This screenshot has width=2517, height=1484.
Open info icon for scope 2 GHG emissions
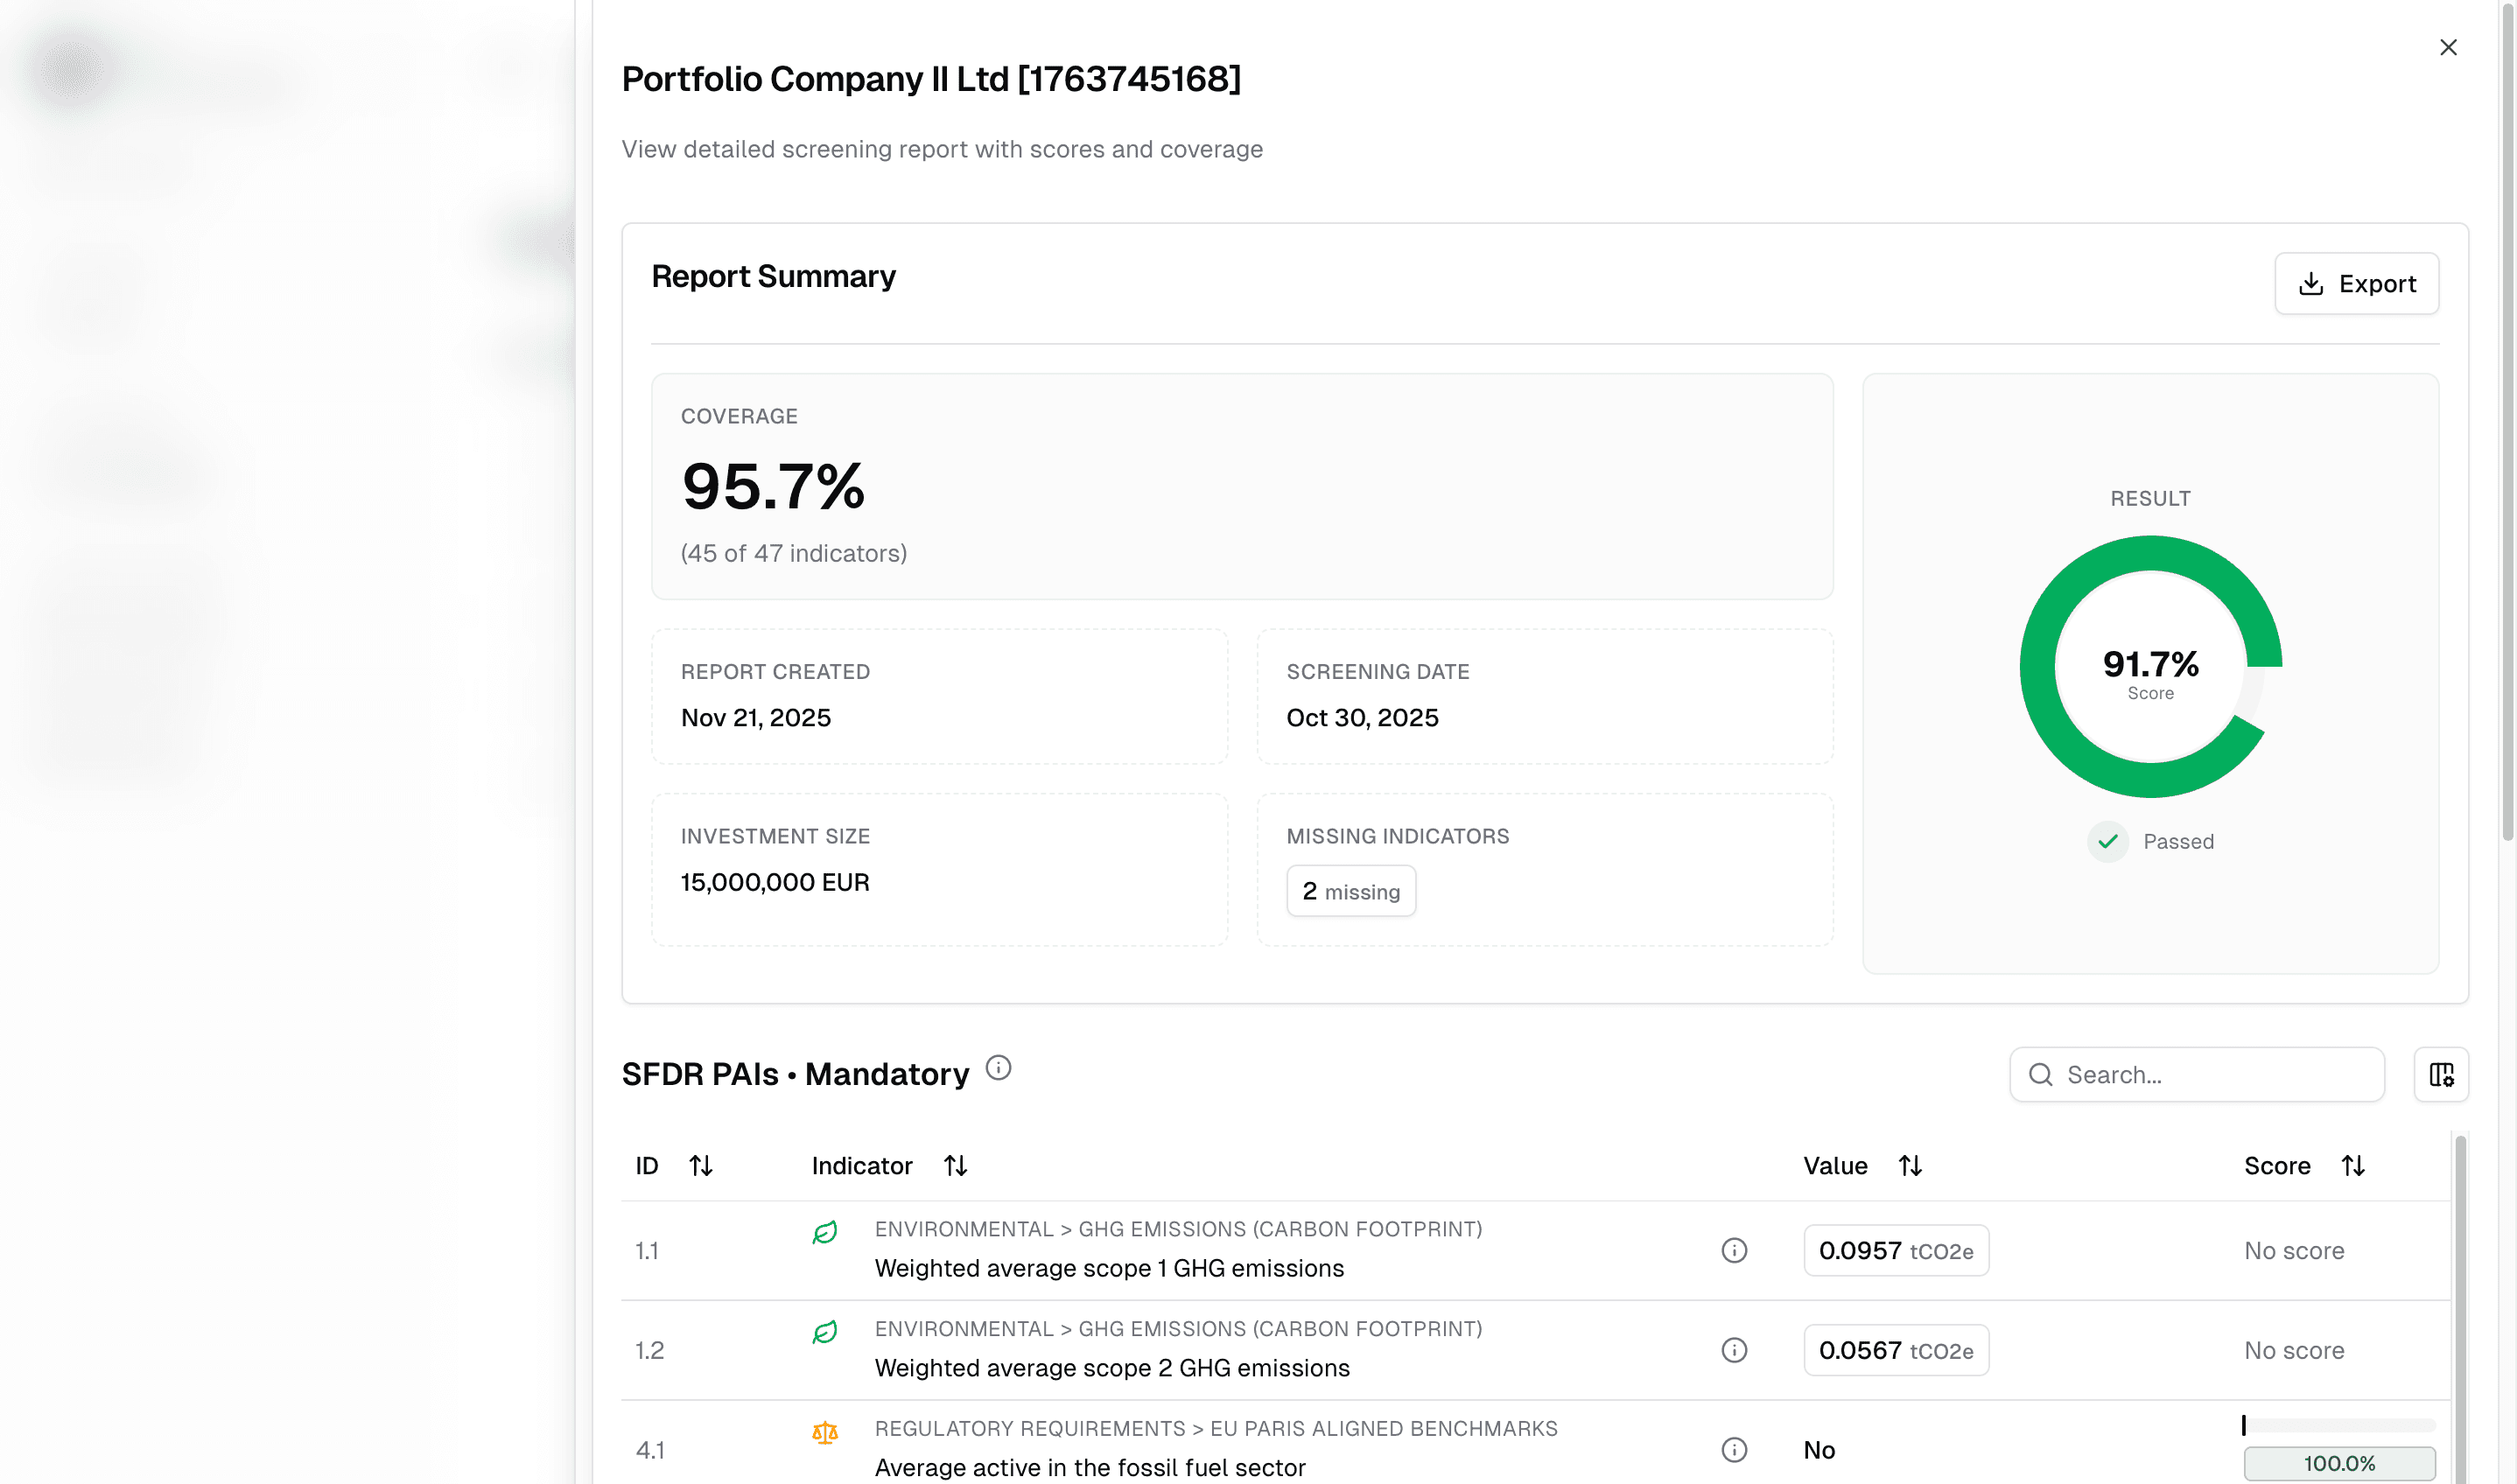click(x=1733, y=1350)
